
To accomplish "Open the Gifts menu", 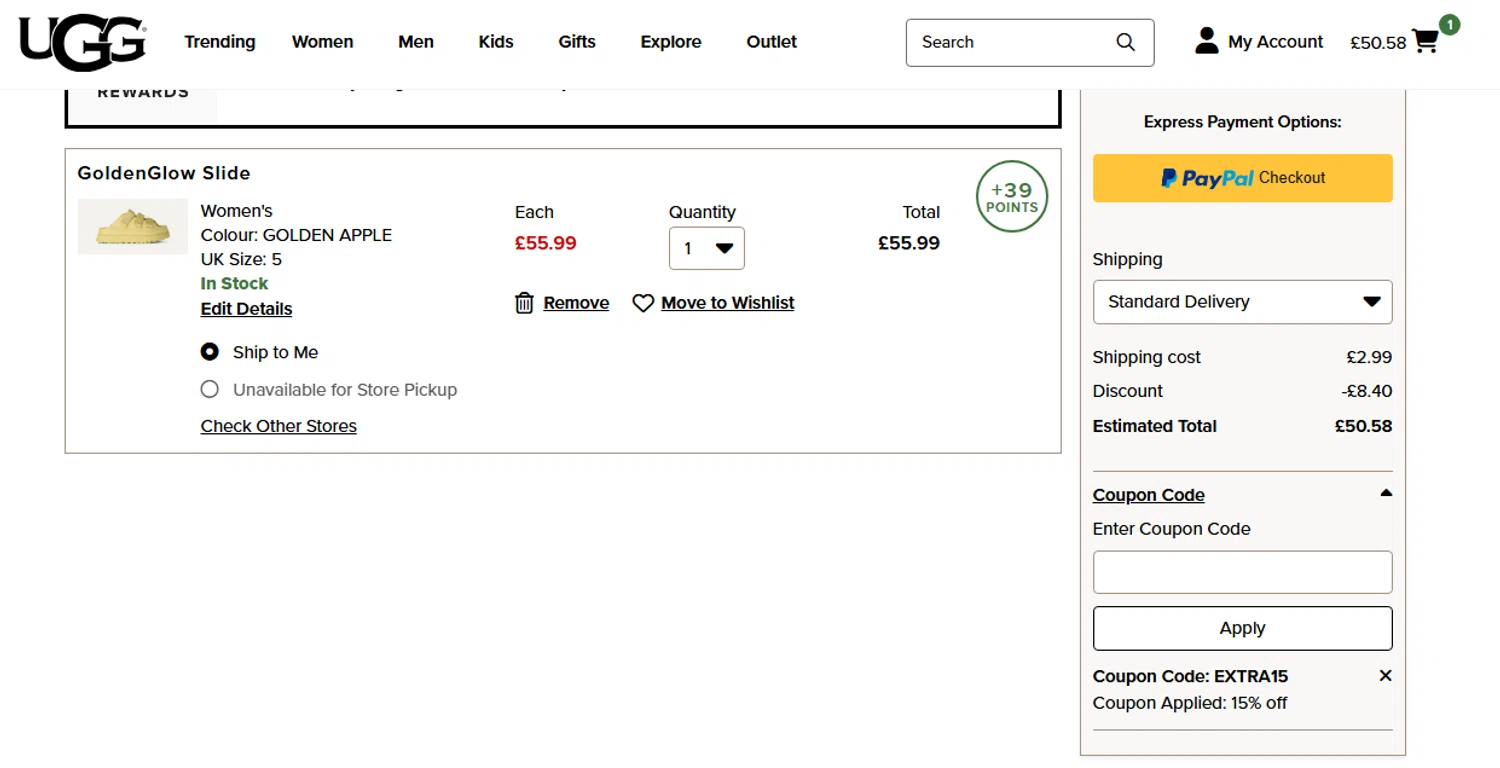I will 577,42.
